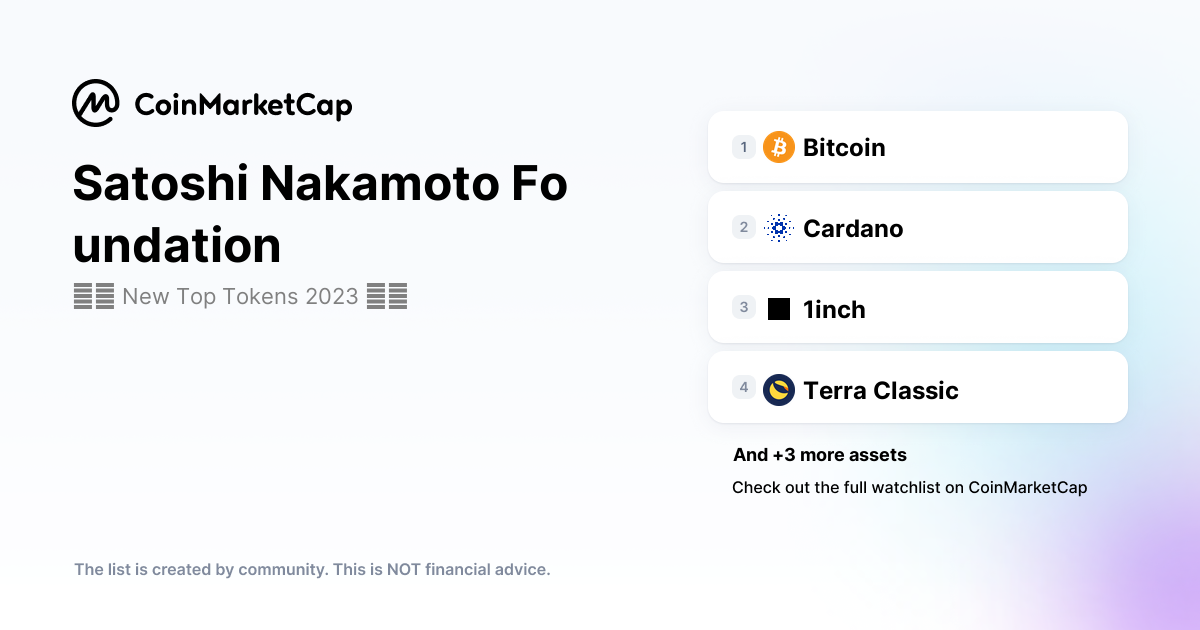This screenshot has height=630, width=1200.
Task: Select the 1inch asset name
Action: (834, 309)
